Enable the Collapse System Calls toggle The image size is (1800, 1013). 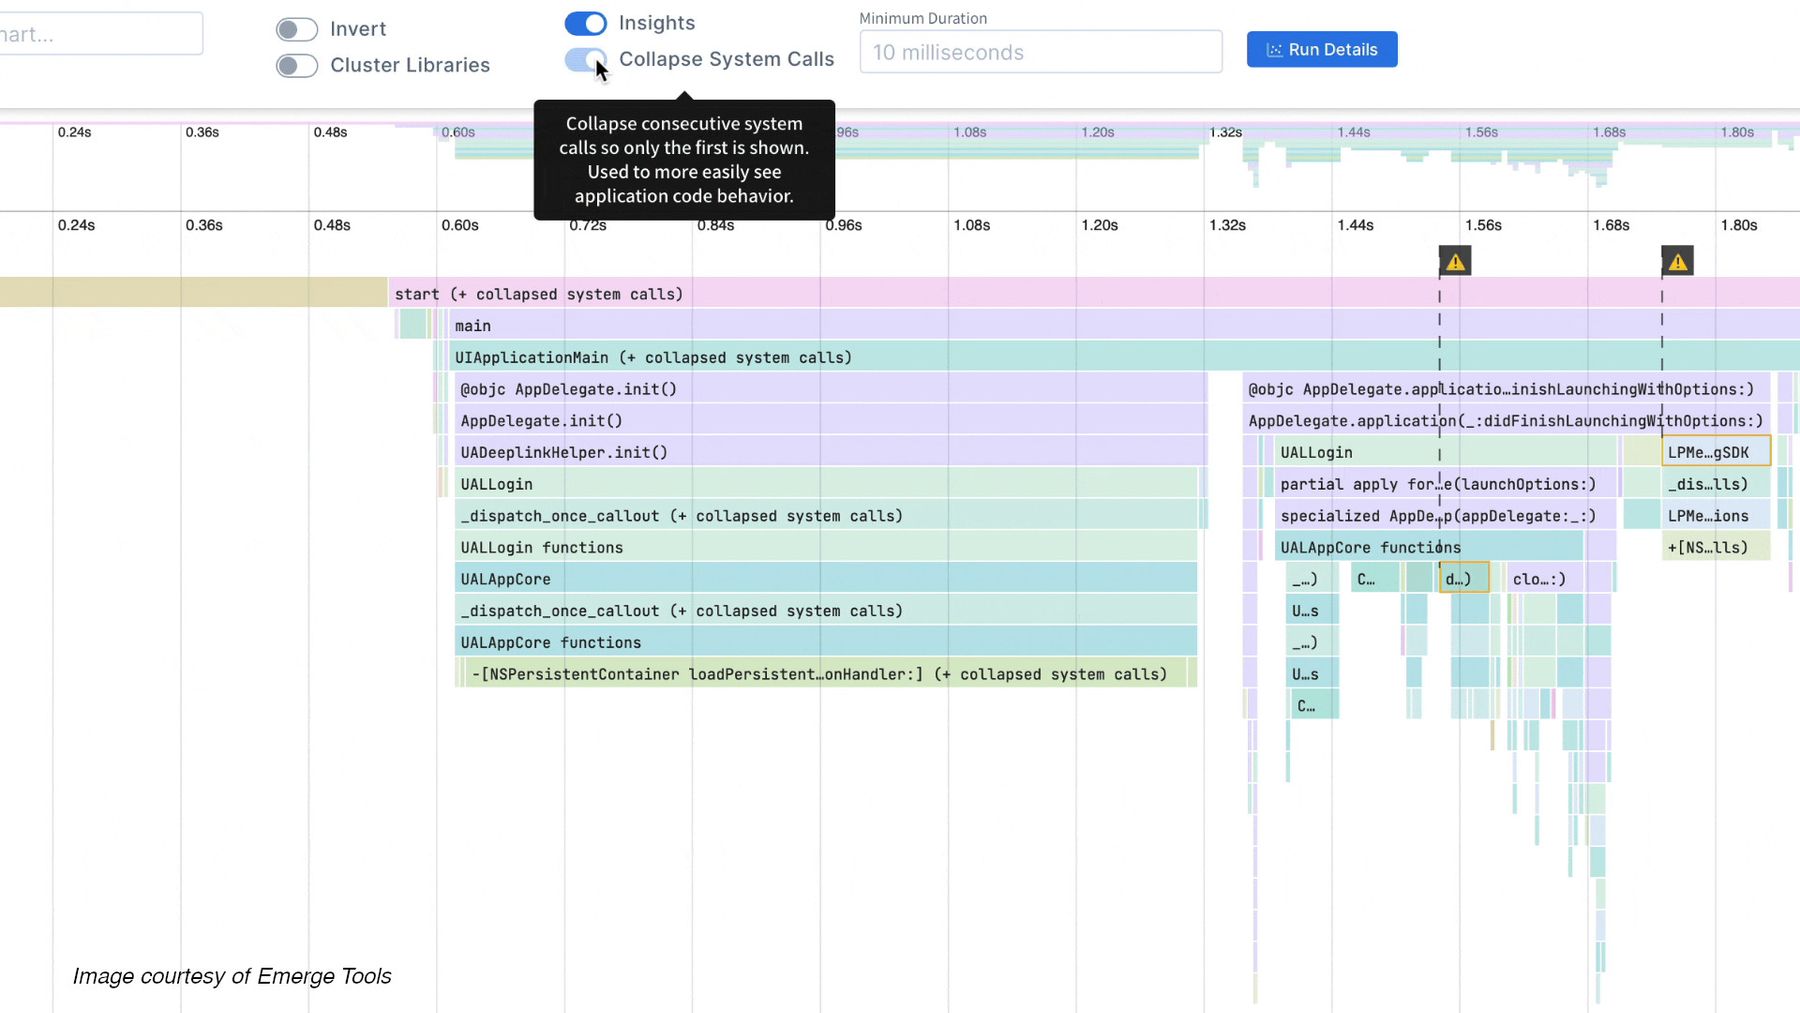tap(586, 60)
